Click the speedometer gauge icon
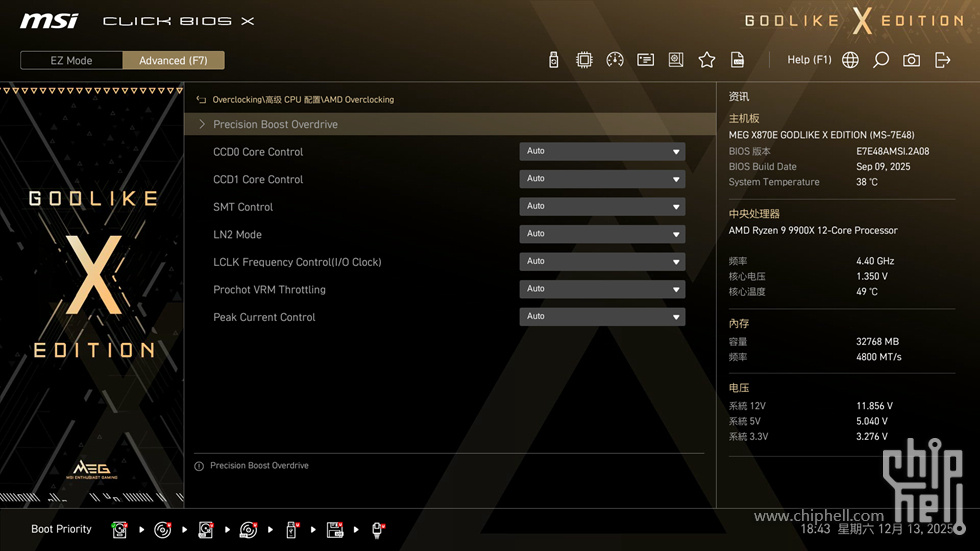The height and width of the screenshot is (551, 980). pyautogui.click(x=615, y=60)
